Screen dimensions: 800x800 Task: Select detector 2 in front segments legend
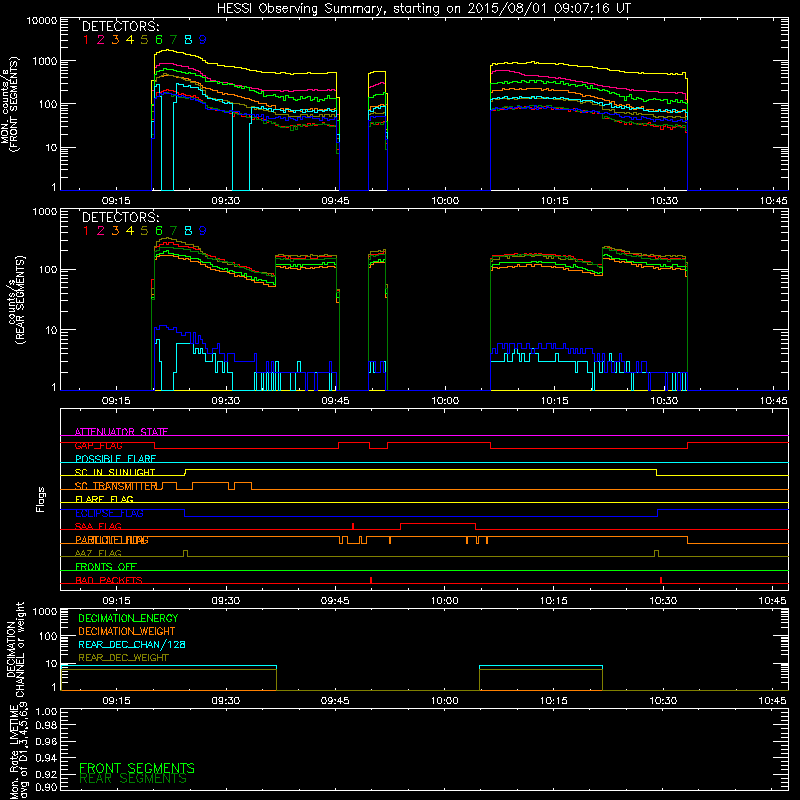pos(101,40)
